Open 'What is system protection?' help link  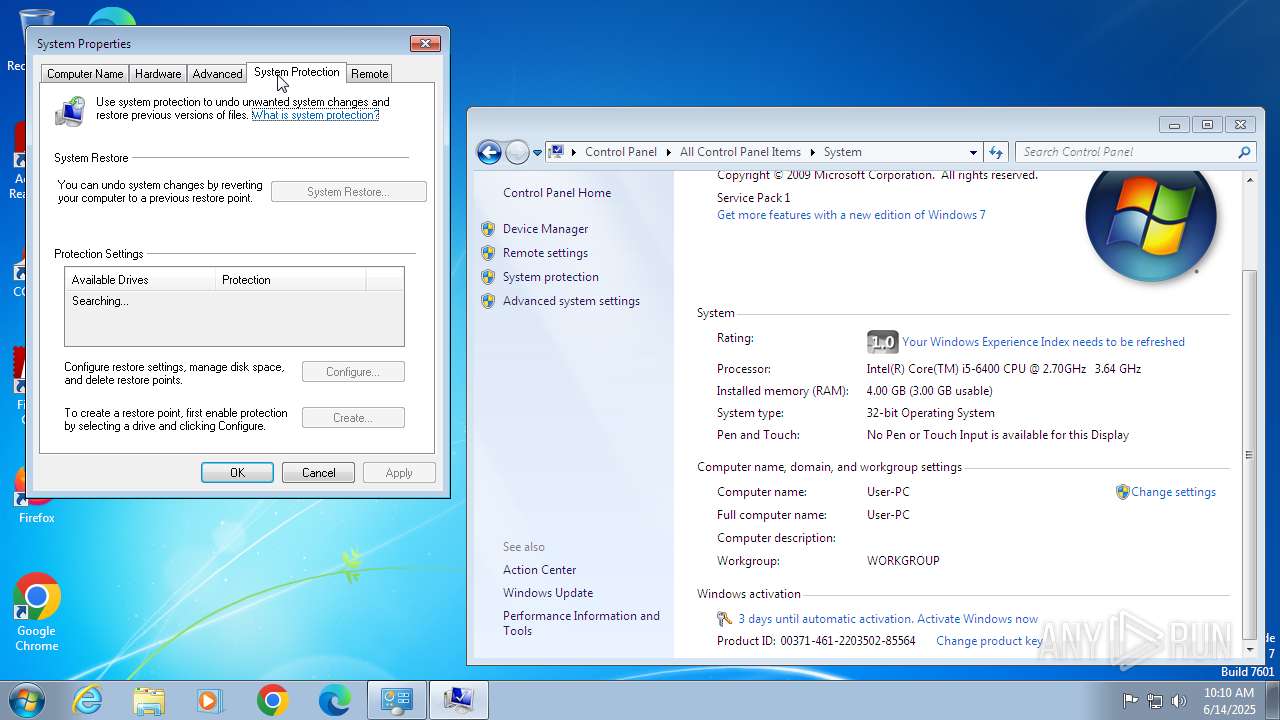click(315, 115)
